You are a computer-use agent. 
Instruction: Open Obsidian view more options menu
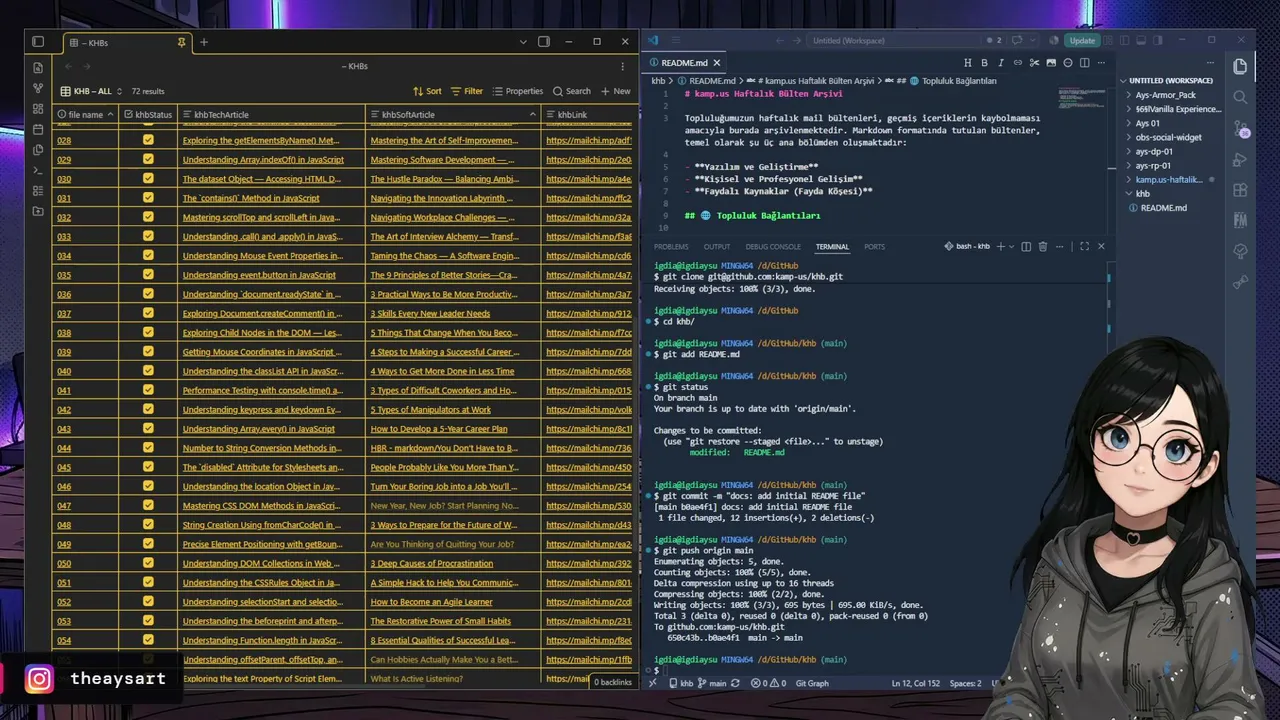[x=624, y=66]
